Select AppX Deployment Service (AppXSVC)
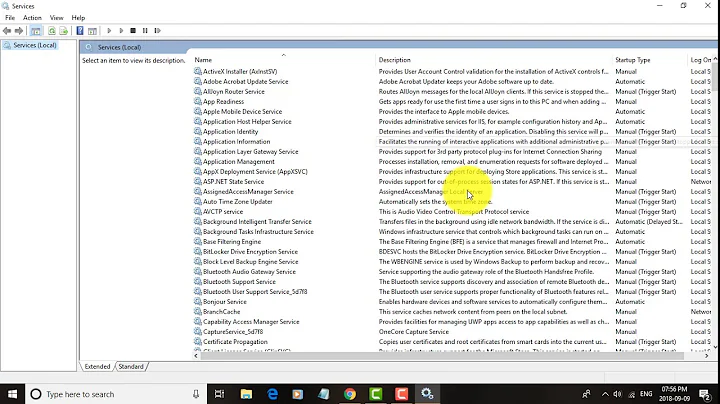Viewport: 720px width, 404px height. pos(255,172)
